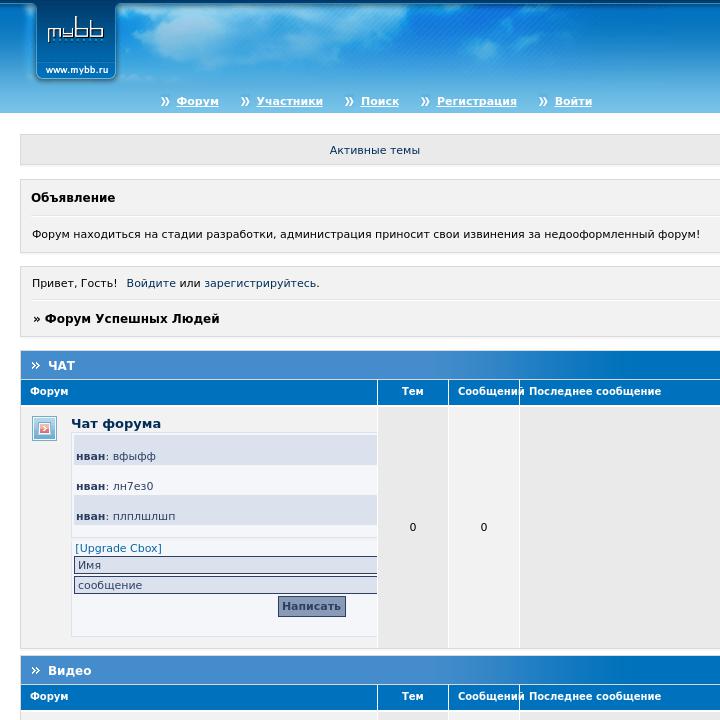Click the Войти login menu link
Image resolution: width=720 pixels, height=720 pixels.
point(573,101)
